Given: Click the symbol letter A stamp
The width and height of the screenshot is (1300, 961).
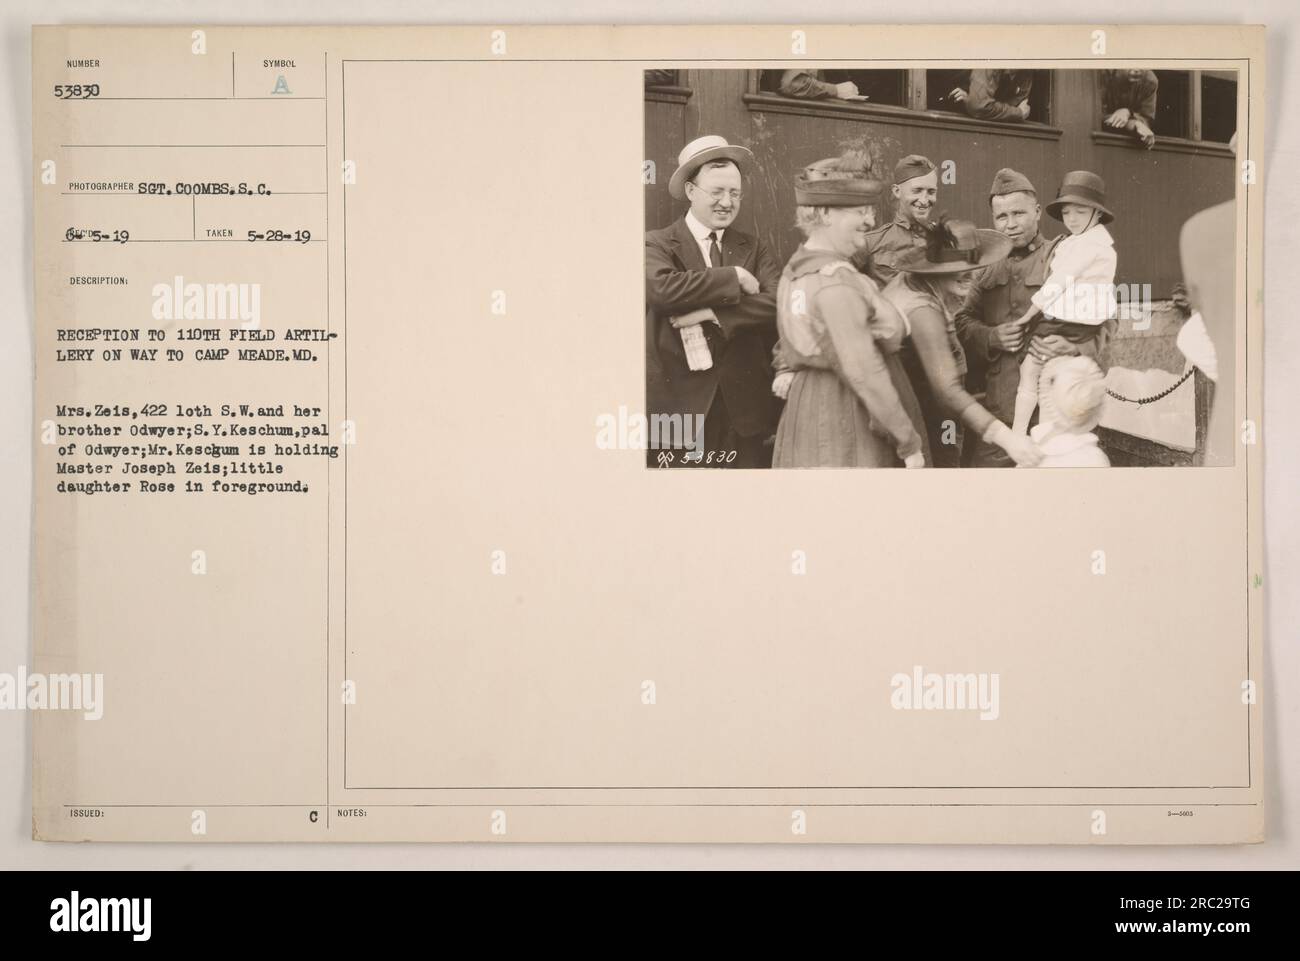Looking at the screenshot, I should (x=279, y=86).
